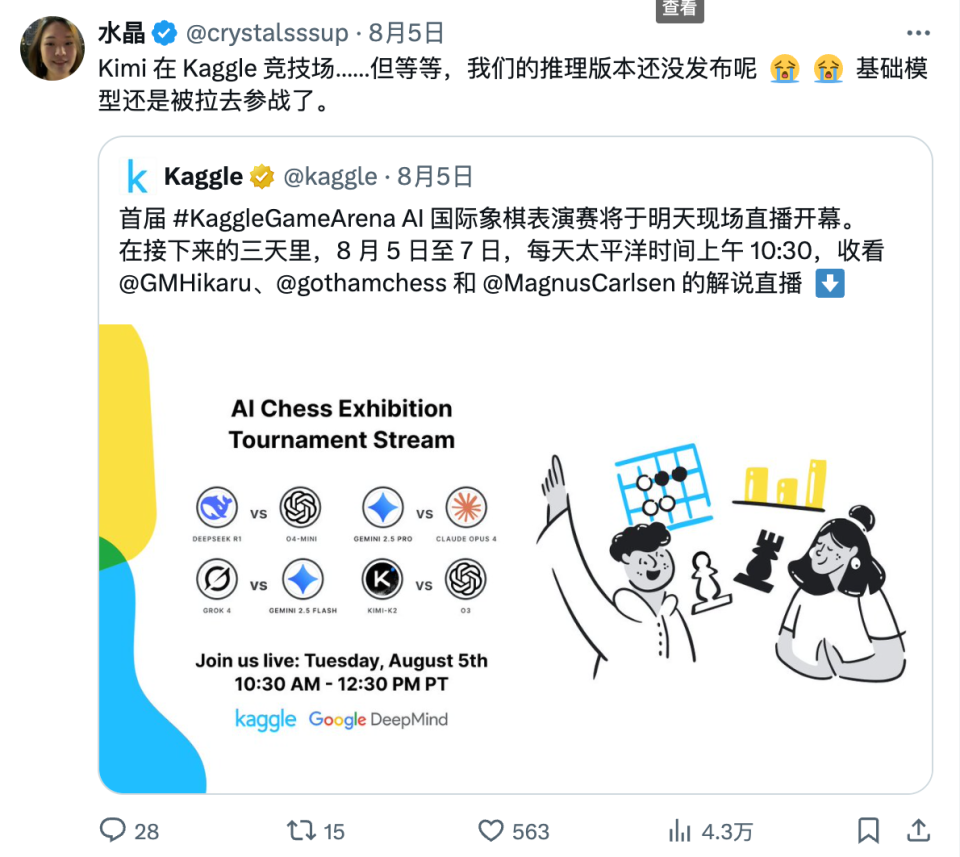Open the @gothamchess mention
960x857 pixels.
(x=361, y=283)
